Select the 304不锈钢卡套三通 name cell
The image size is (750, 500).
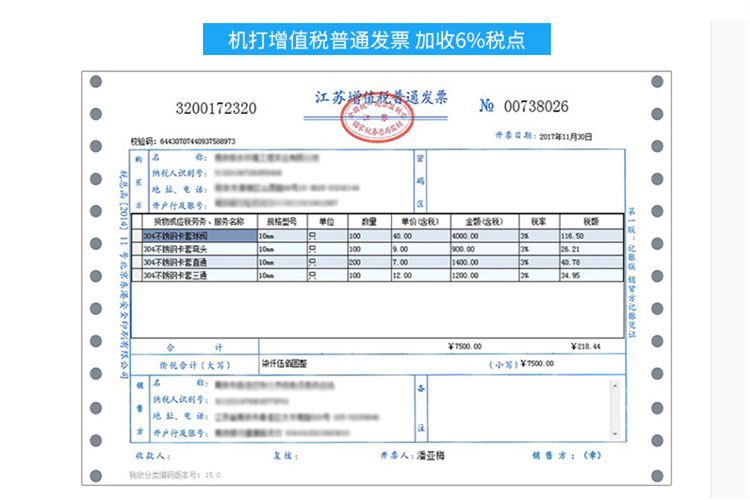coord(200,275)
